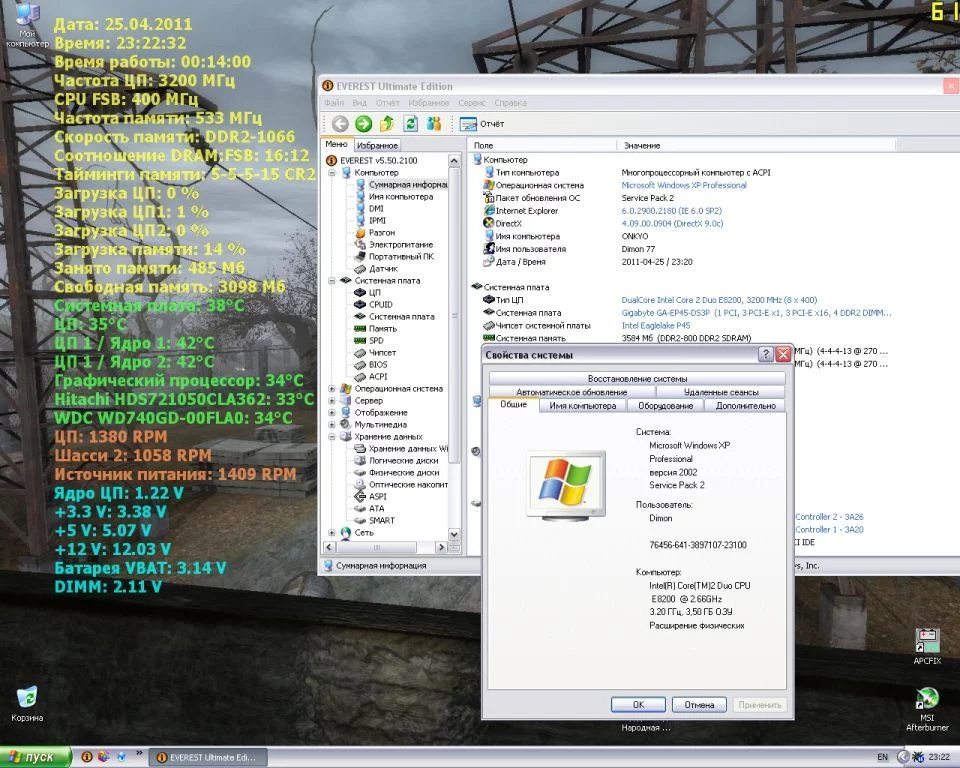Click the EN language indicator in tray
This screenshot has width=960, height=768.
tap(882, 758)
